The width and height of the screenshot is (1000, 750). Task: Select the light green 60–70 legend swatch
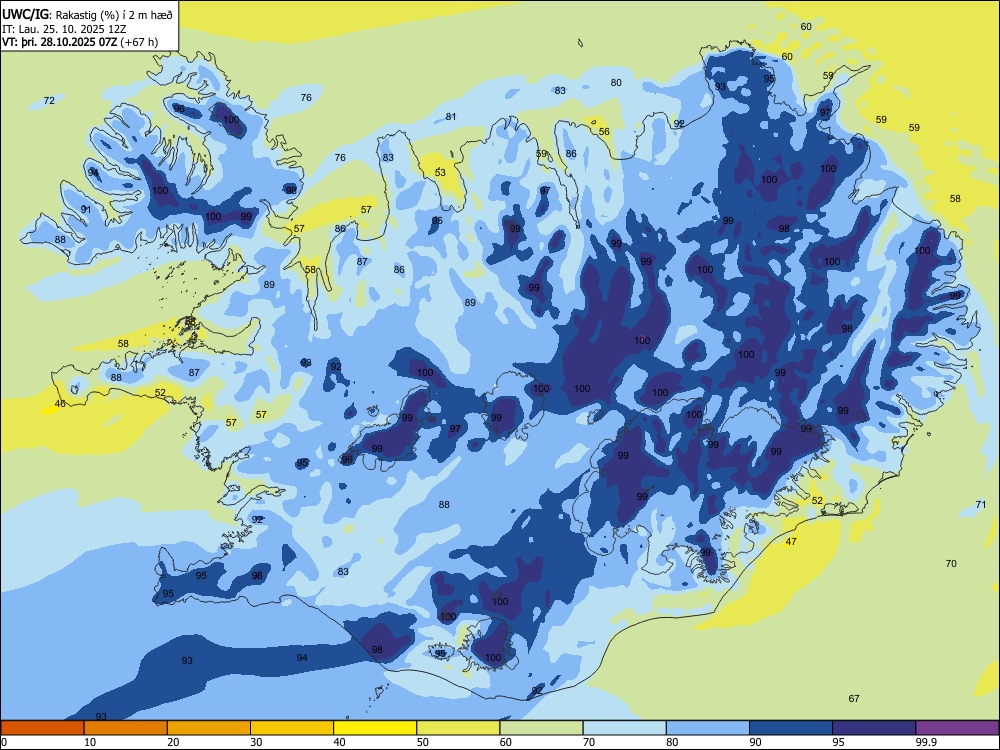coord(541,728)
